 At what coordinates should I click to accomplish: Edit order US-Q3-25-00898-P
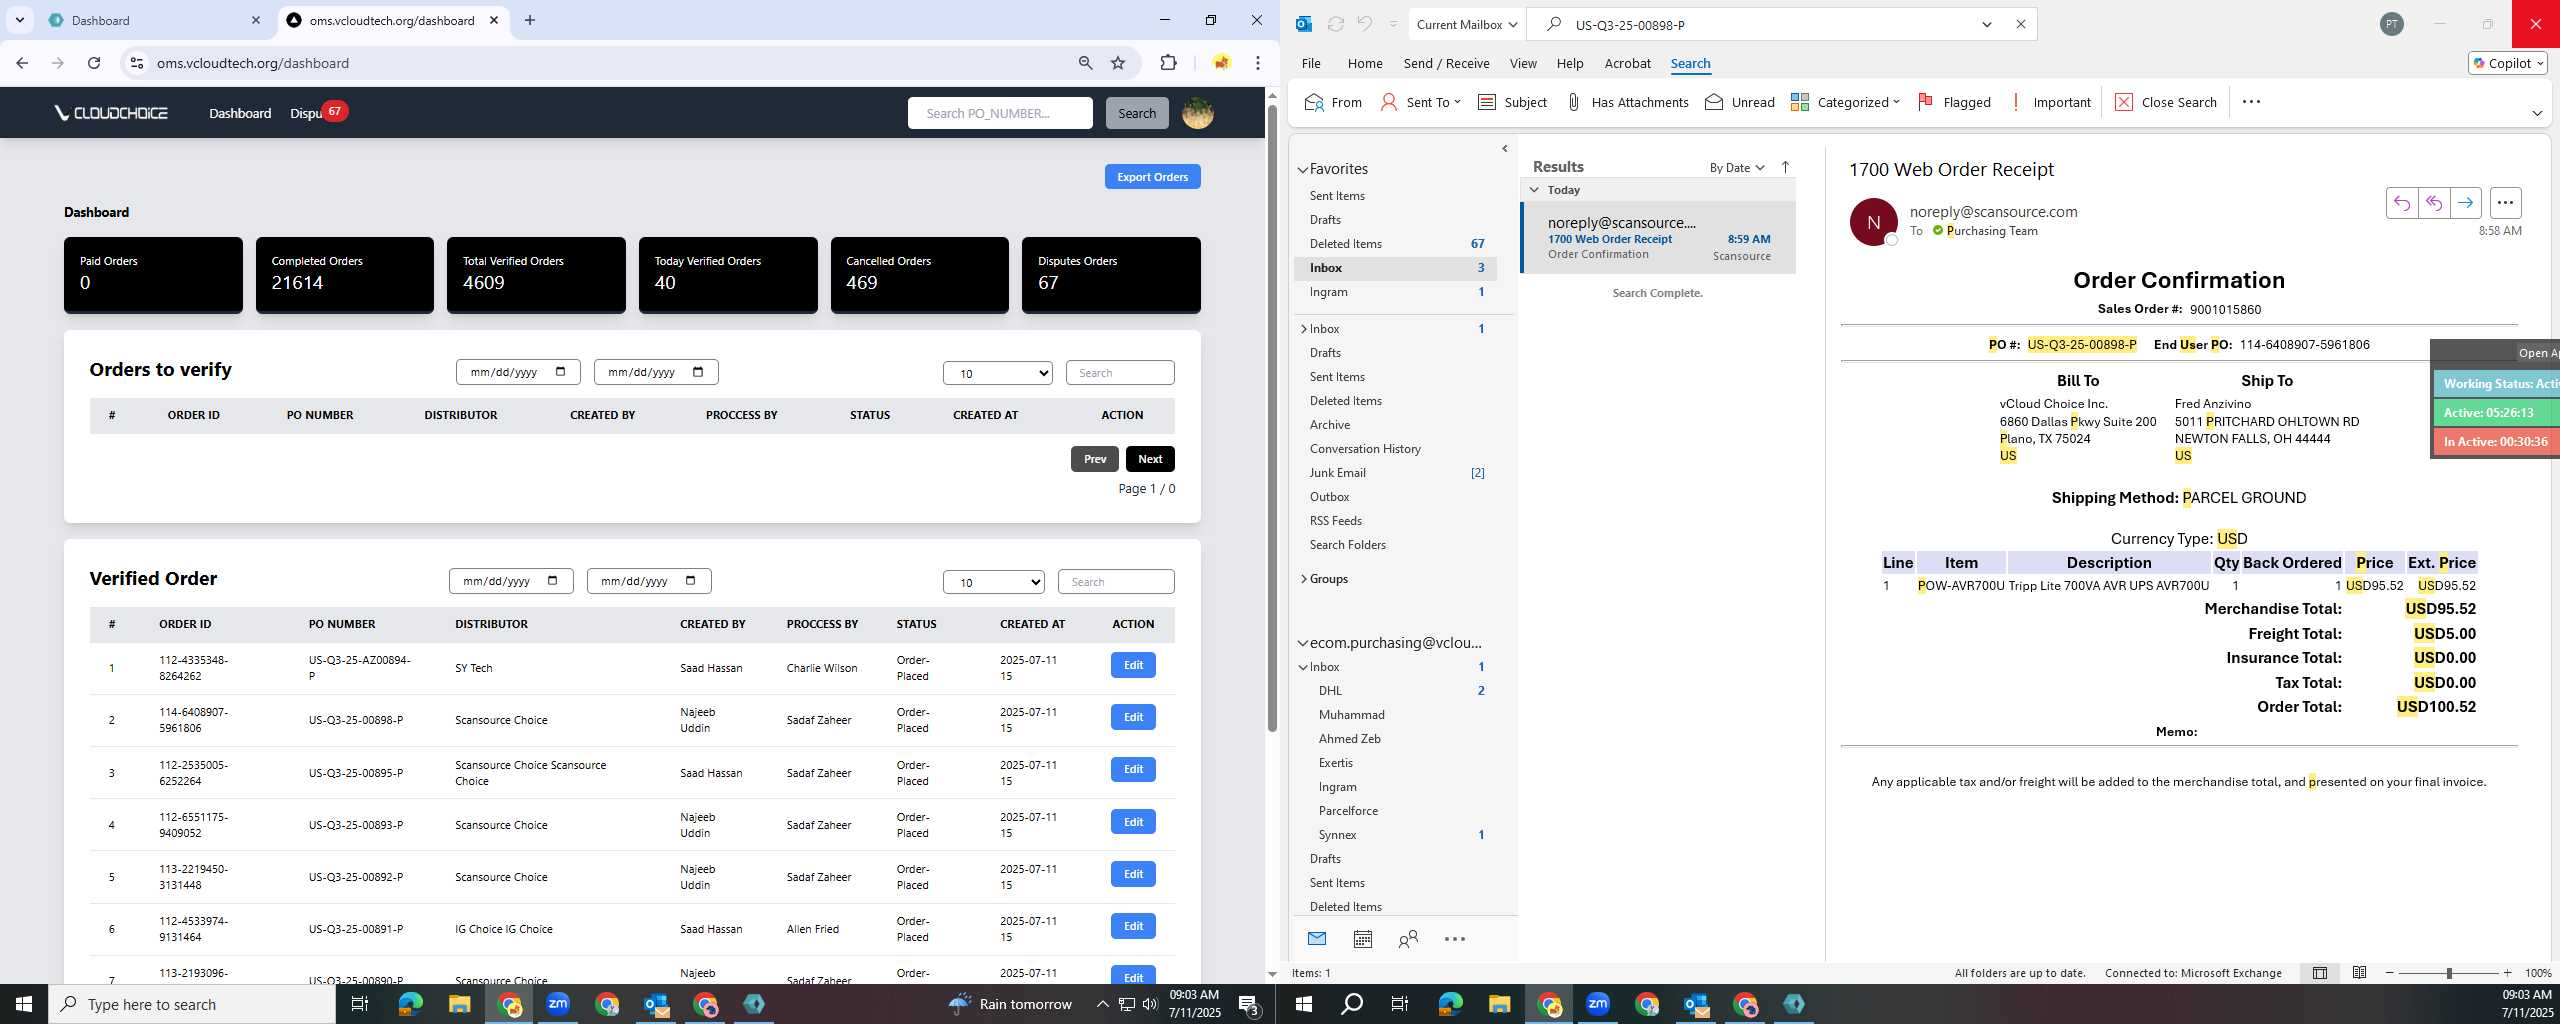click(1133, 717)
